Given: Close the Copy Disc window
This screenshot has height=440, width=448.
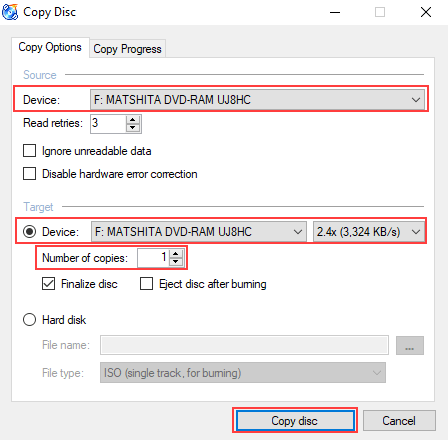Looking at the screenshot, I should pyautogui.click(x=426, y=12).
